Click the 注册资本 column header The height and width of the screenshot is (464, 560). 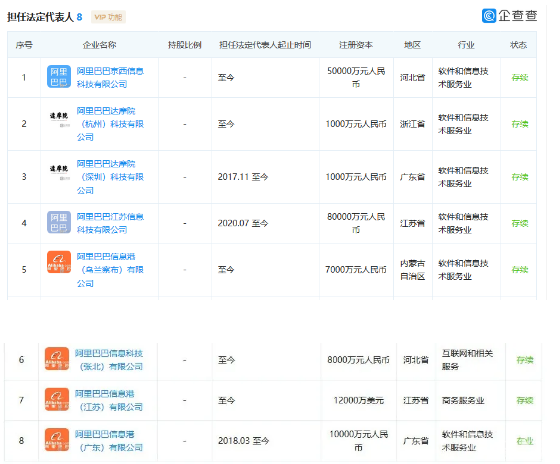pyautogui.click(x=356, y=45)
